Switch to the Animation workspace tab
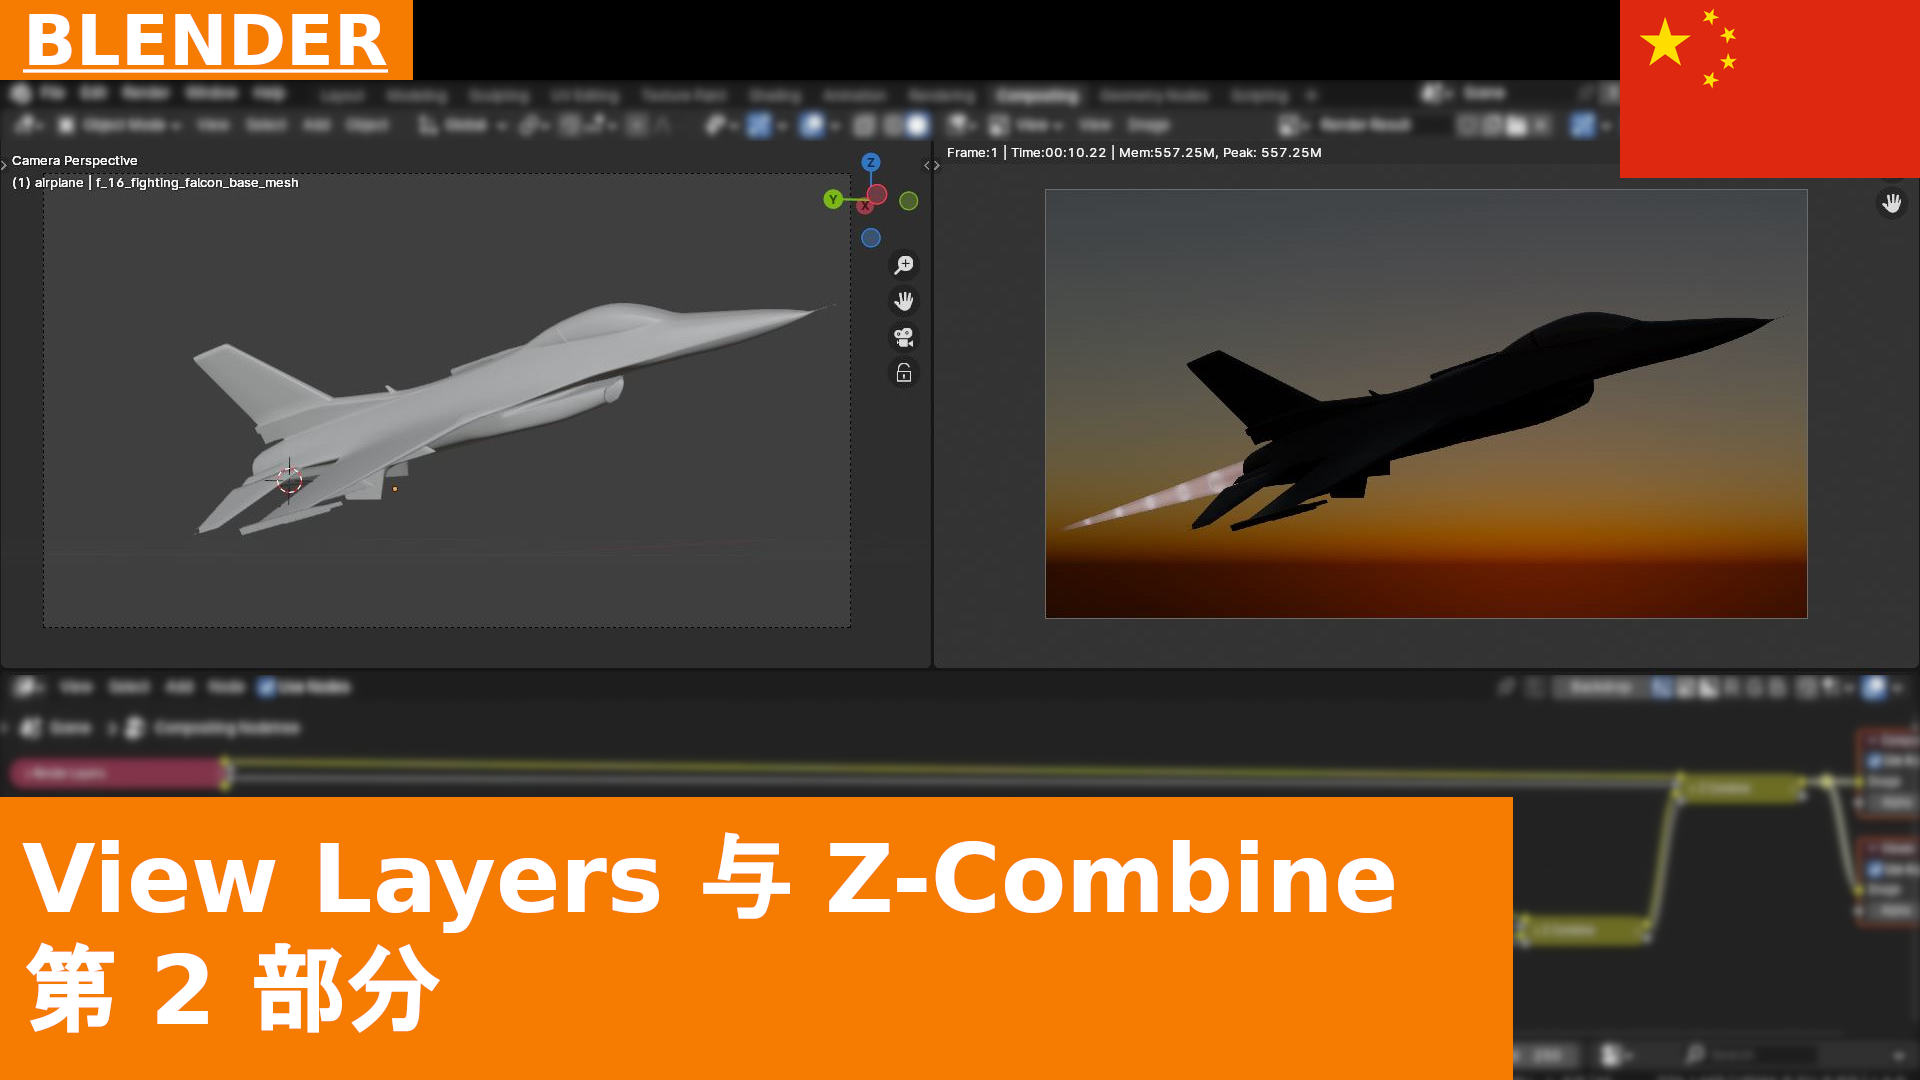The height and width of the screenshot is (1080, 1920). (x=855, y=96)
